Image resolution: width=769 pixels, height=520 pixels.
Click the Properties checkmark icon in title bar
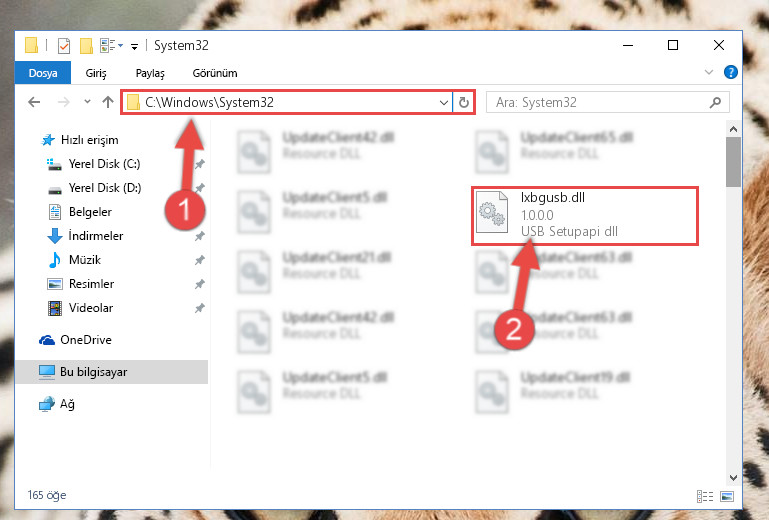(x=64, y=46)
